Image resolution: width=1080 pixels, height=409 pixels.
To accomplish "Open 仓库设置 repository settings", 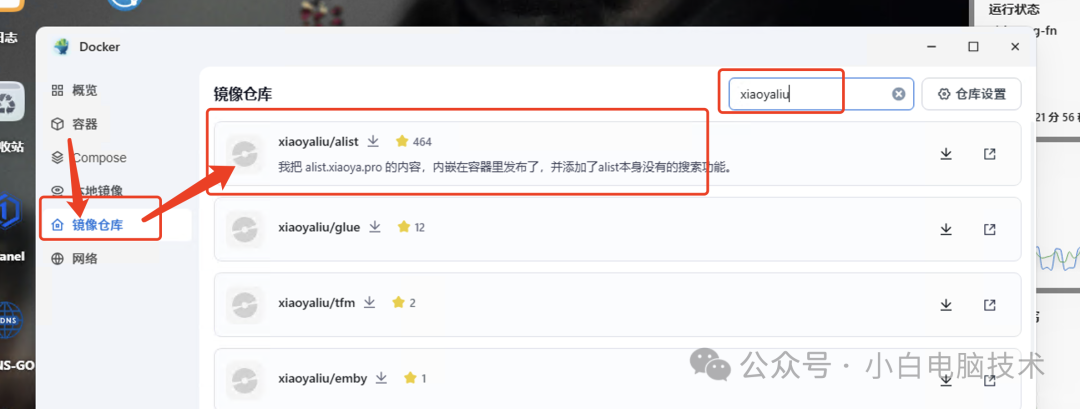I will pos(972,94).
